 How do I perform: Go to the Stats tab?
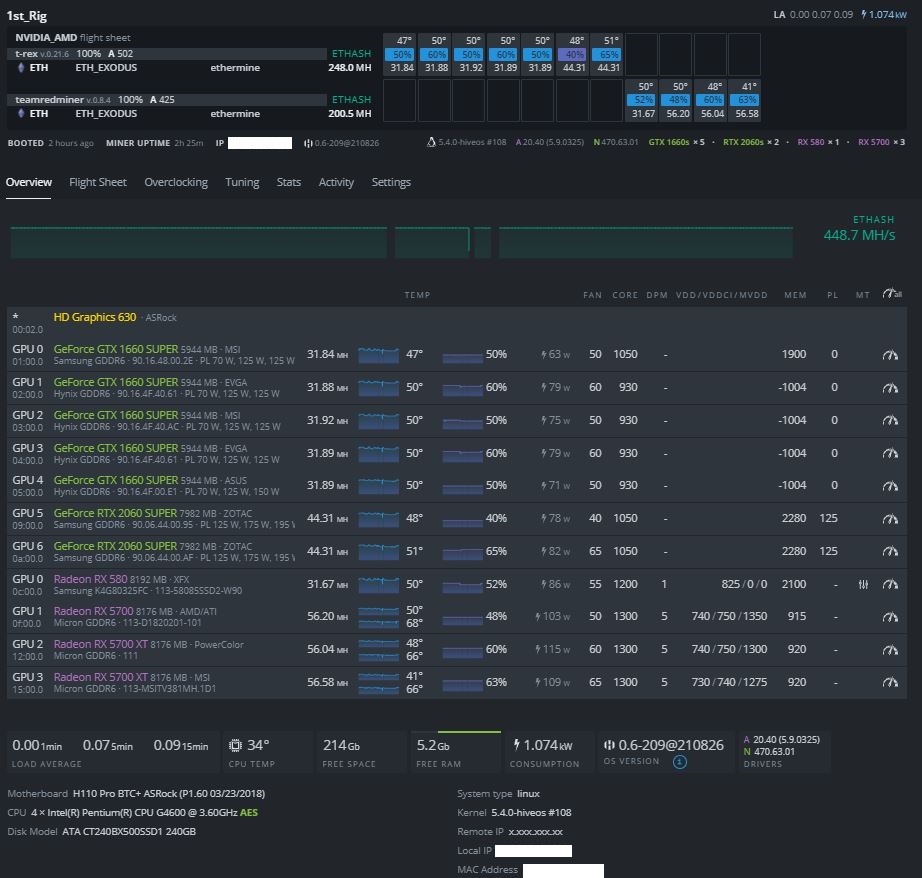[289, 182]
